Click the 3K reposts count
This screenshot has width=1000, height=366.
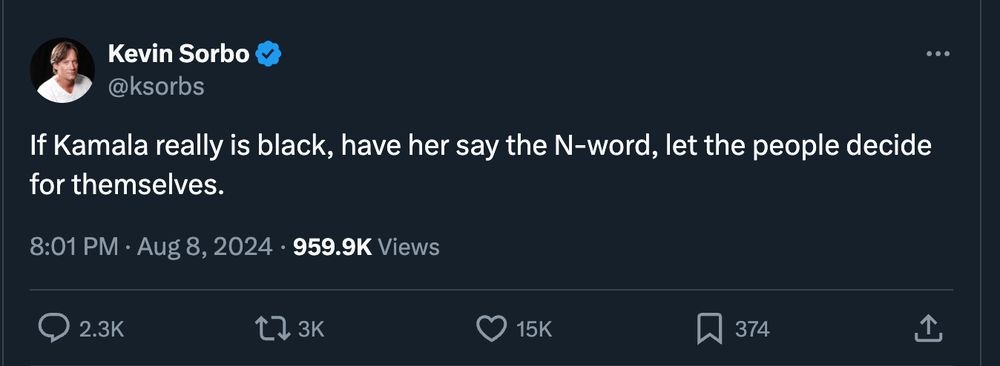pos(312,330)
